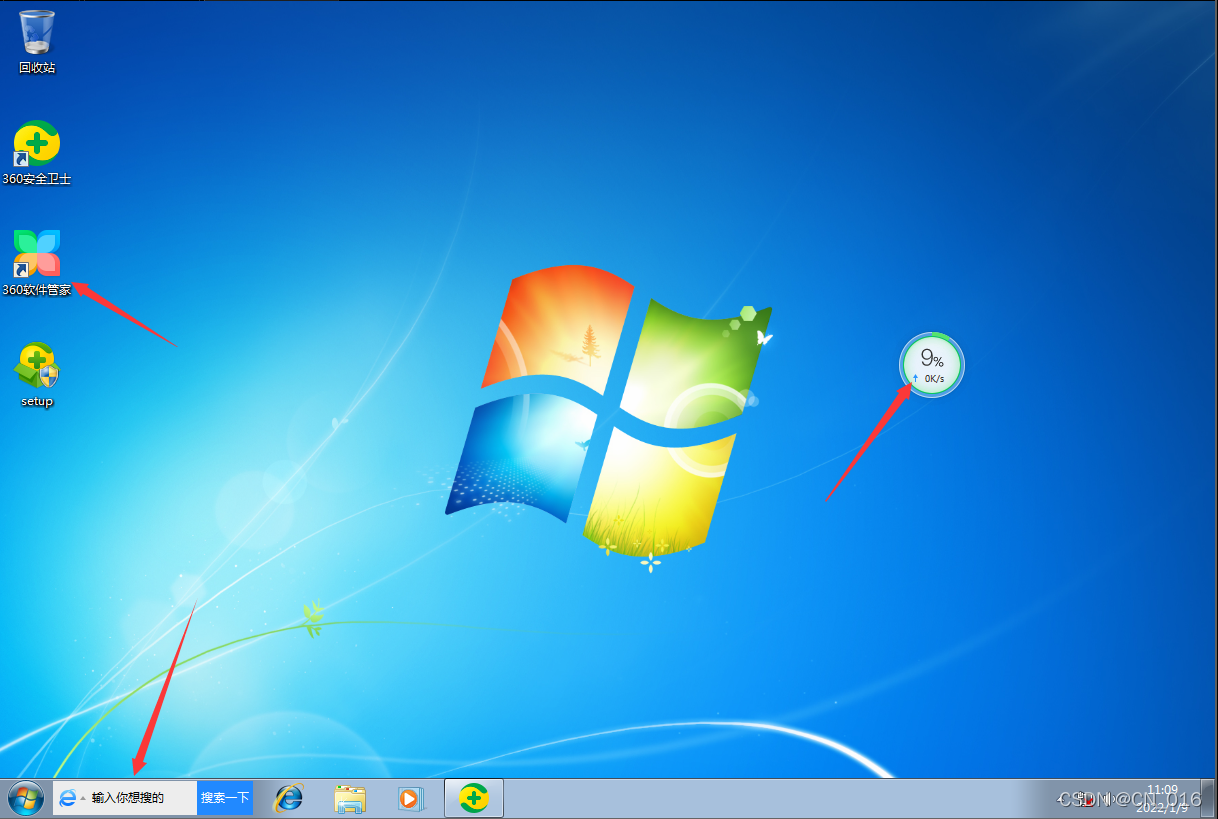
Task: Launch Windows Media Player from the taskbar
Action: (410, 798)
